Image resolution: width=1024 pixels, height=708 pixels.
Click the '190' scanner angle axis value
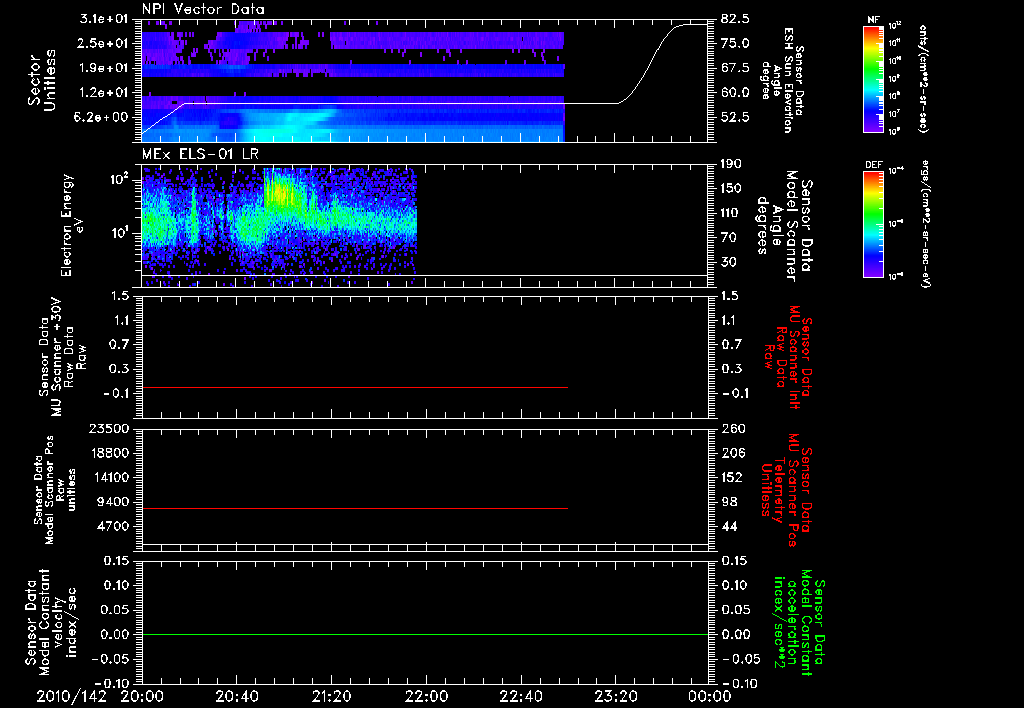coord(731,164)
